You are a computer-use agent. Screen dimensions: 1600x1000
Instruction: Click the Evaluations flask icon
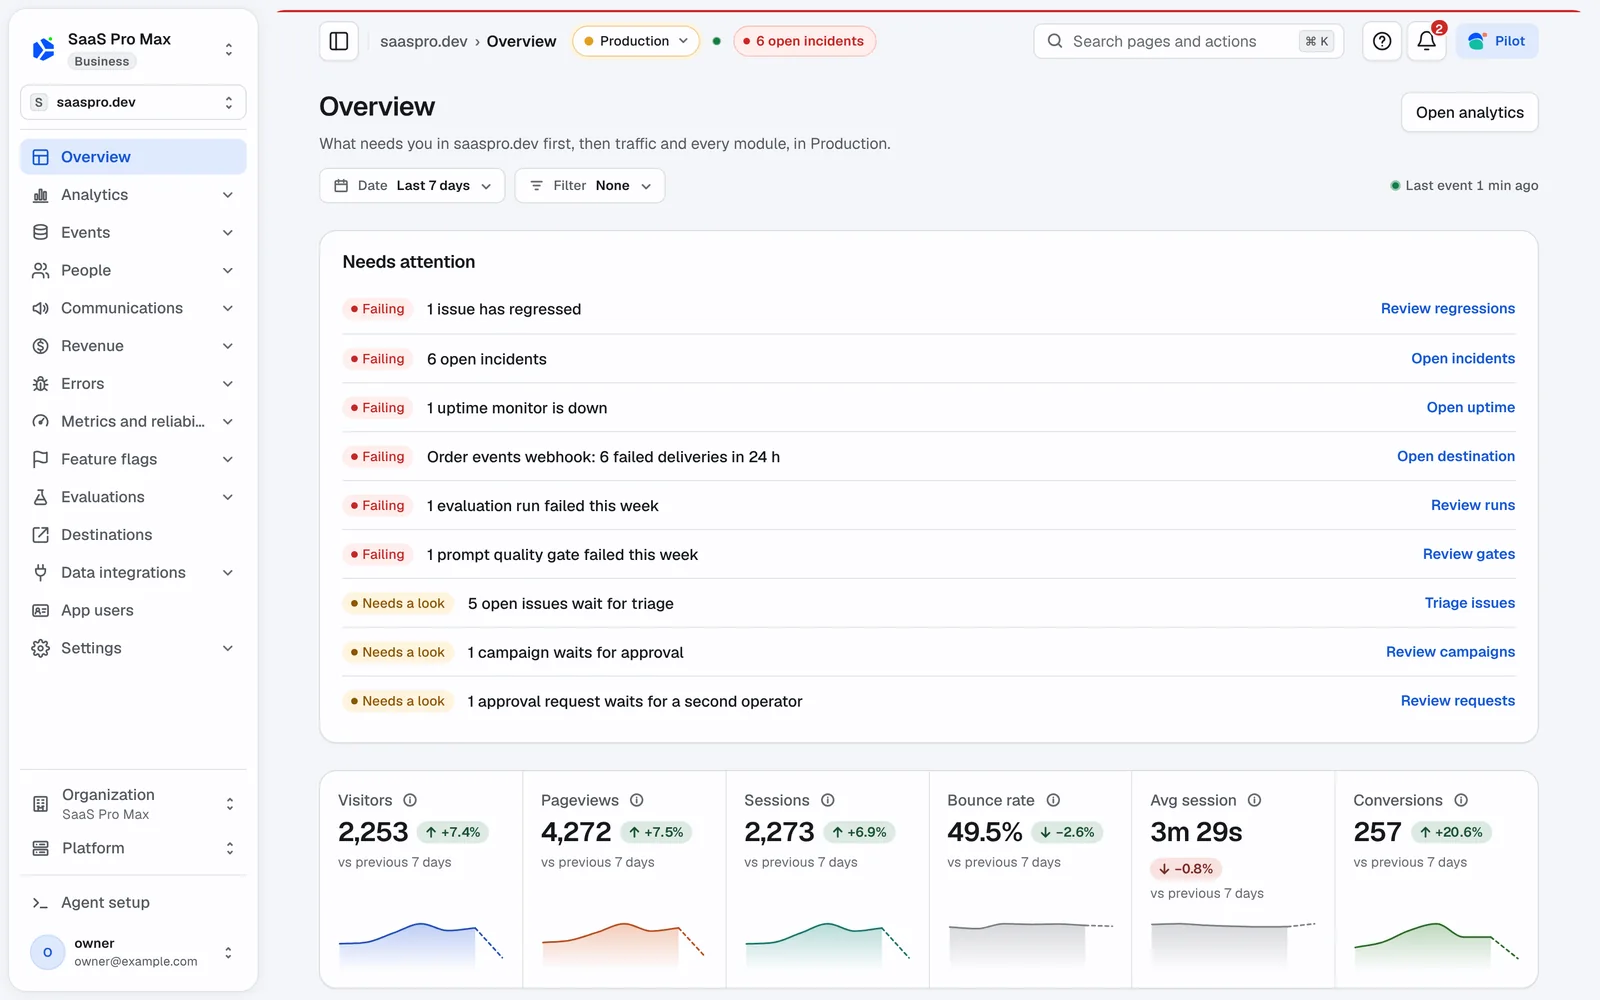pos(41,497)
